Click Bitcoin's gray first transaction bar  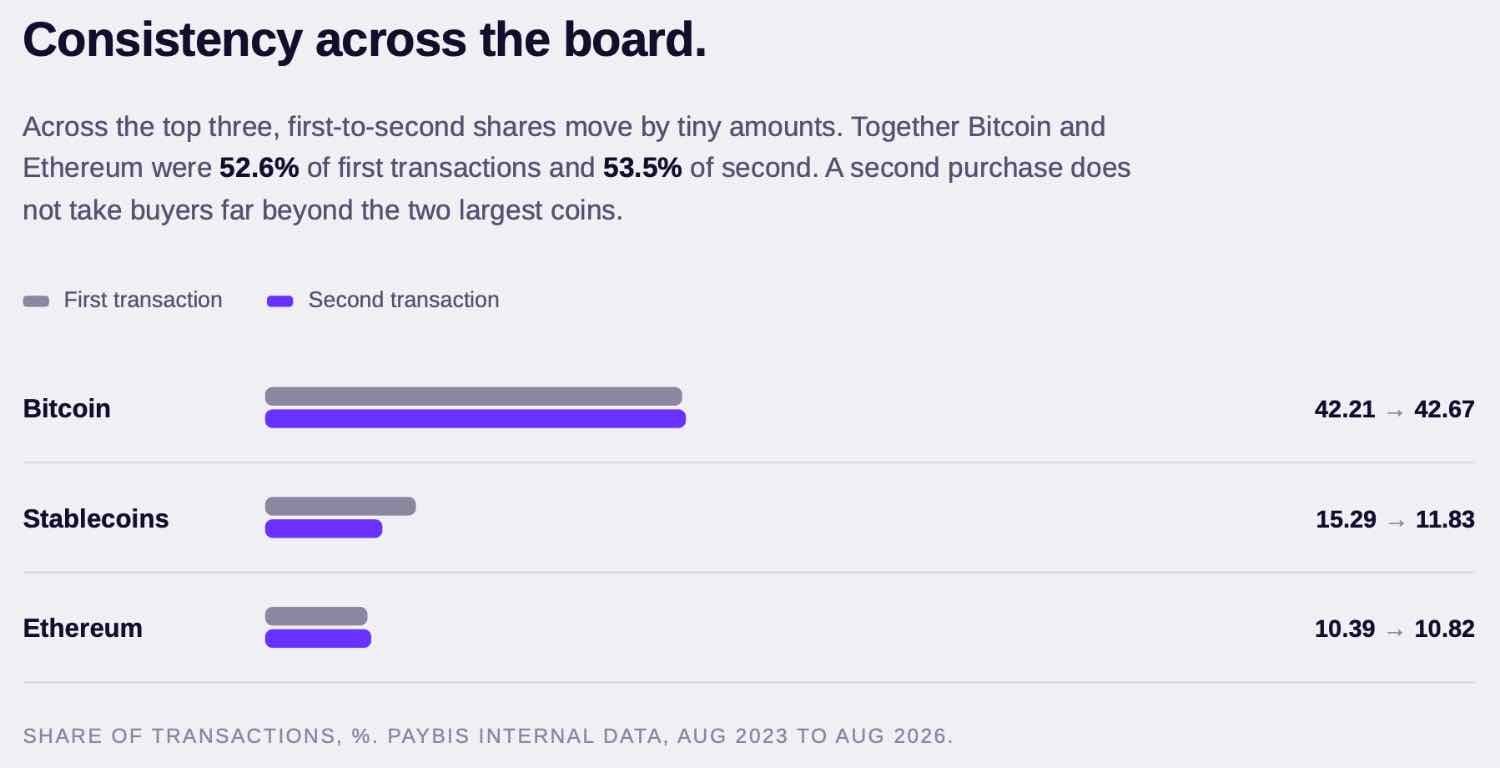[x=473, y=396]
